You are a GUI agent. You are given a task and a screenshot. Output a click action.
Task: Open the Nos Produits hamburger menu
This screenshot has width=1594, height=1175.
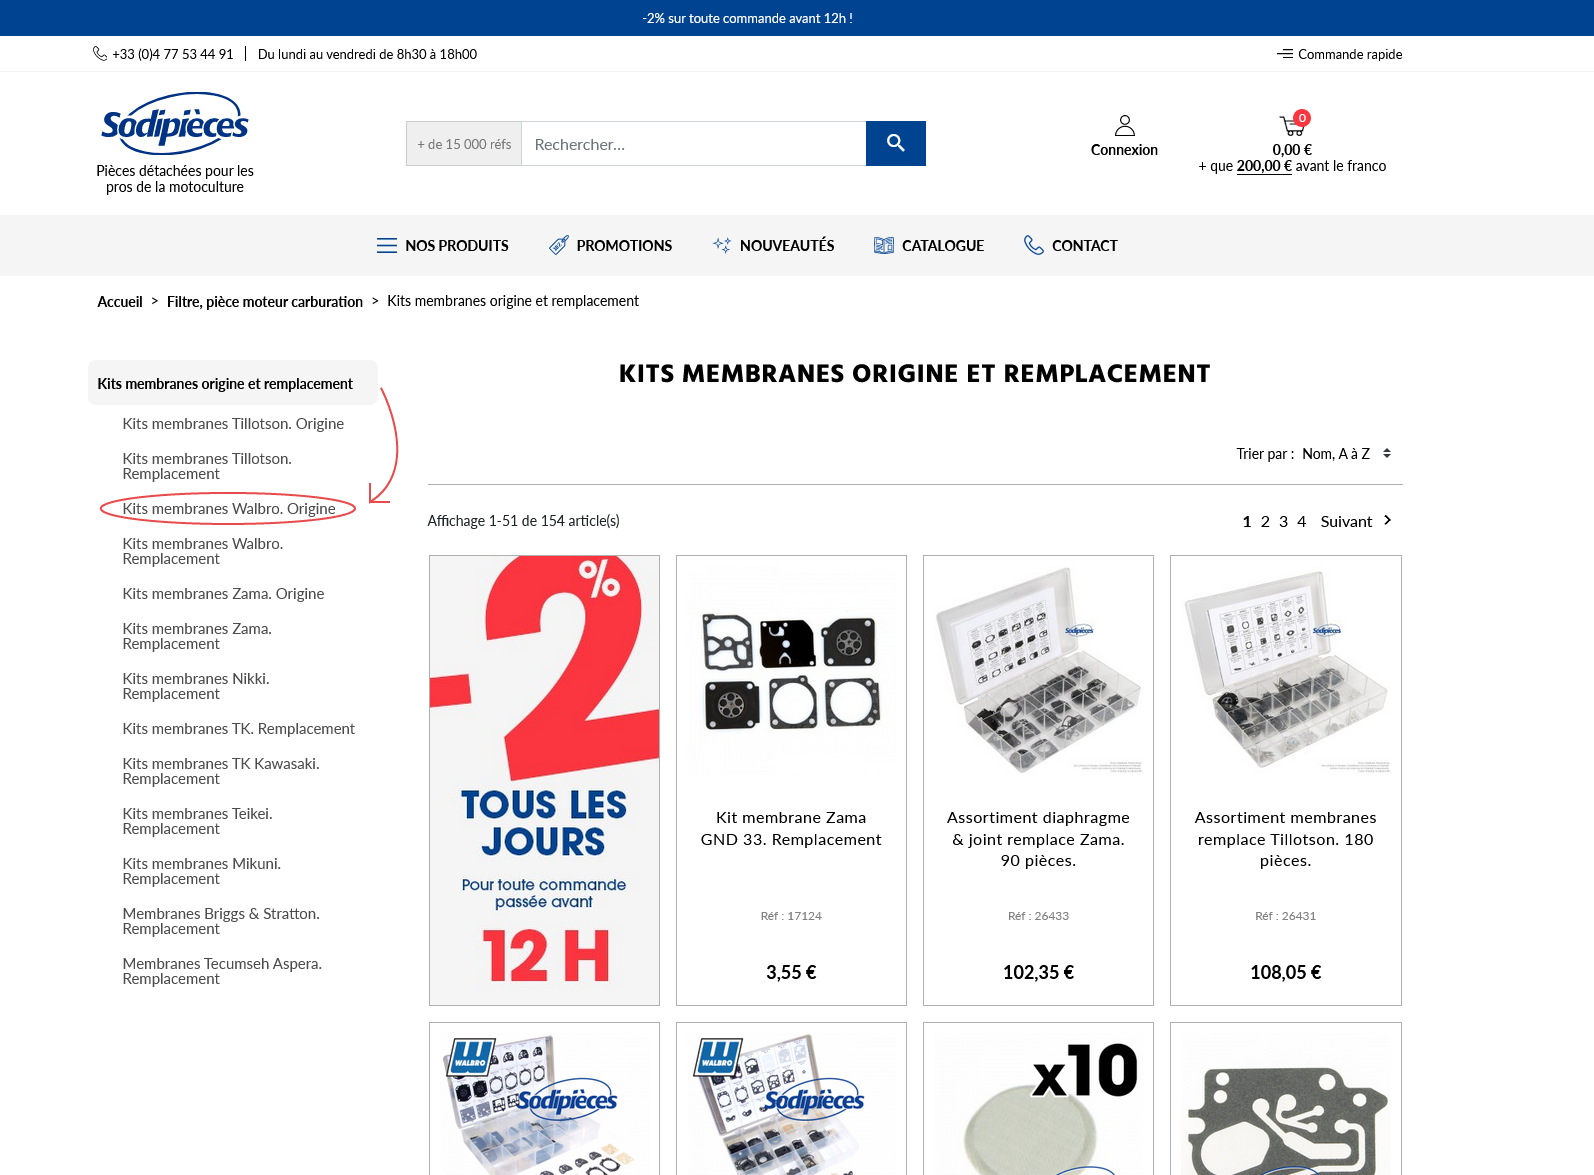386,245
